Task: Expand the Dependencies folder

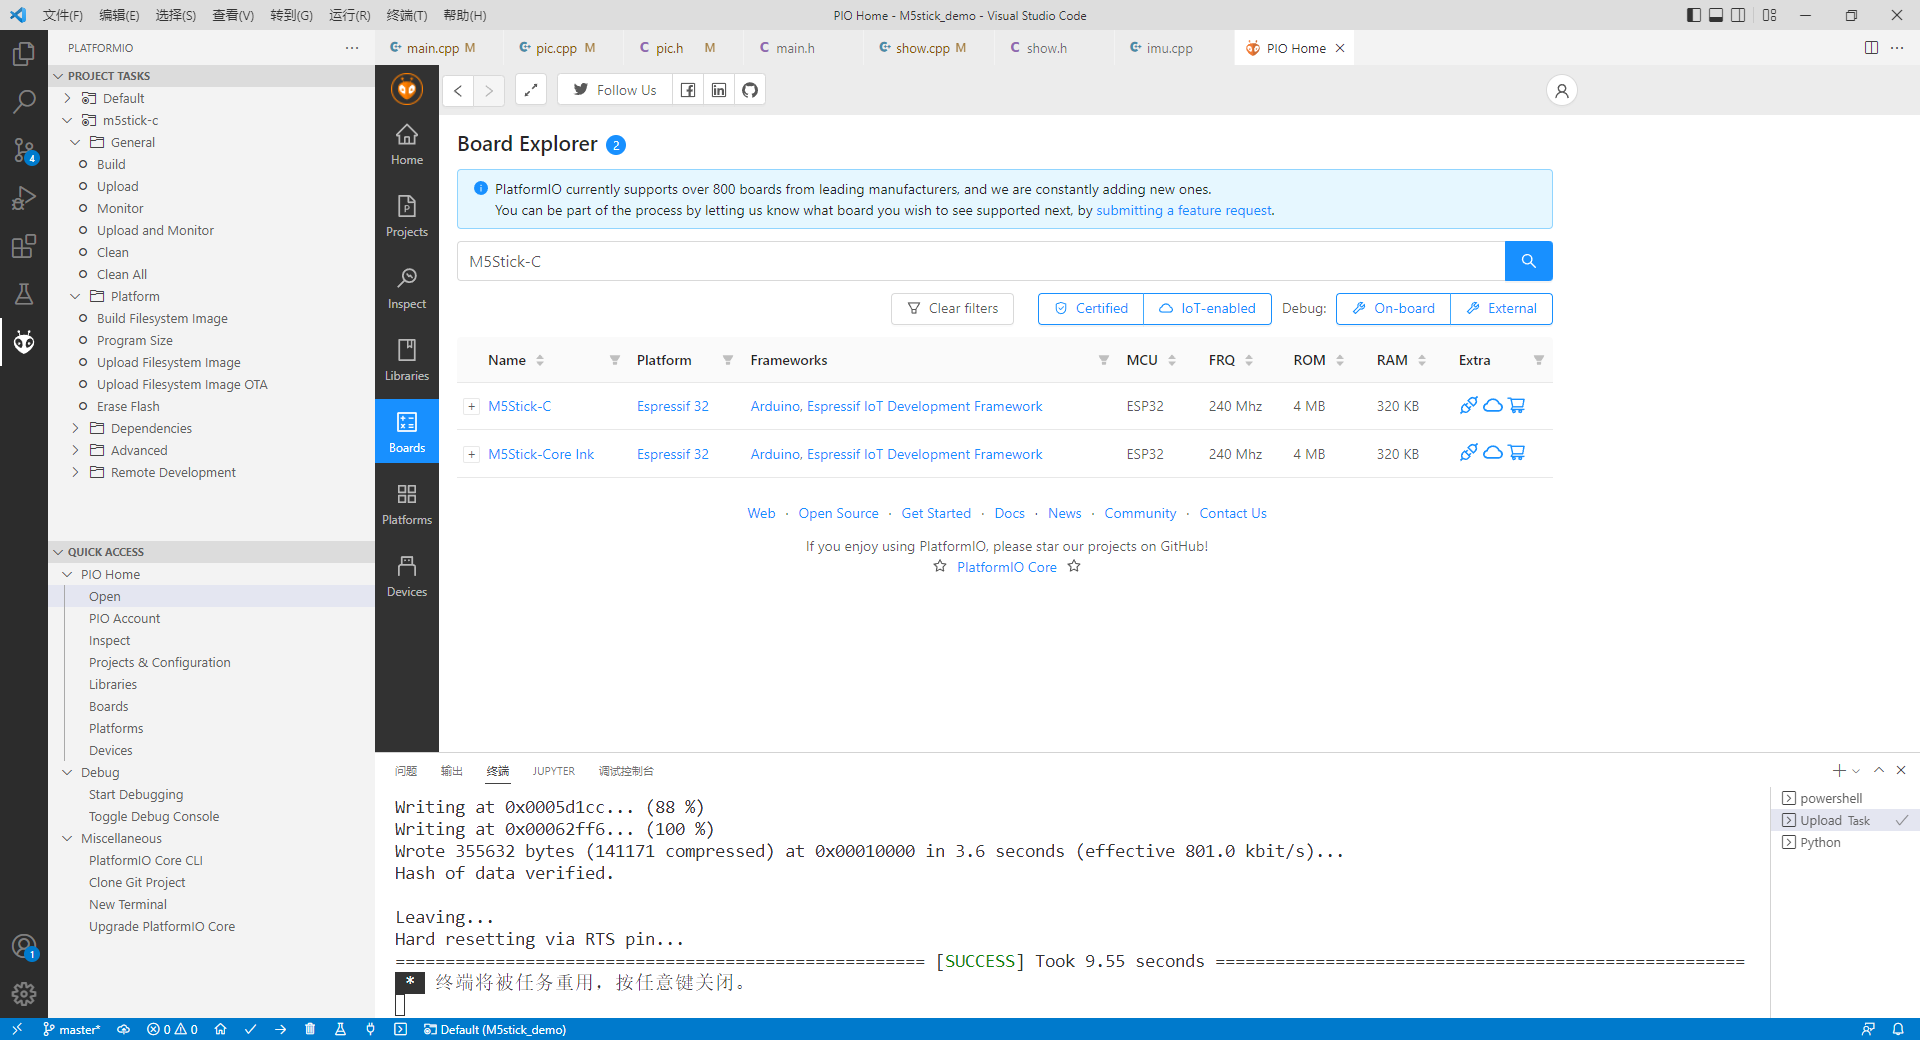Action: pos(75,428)
